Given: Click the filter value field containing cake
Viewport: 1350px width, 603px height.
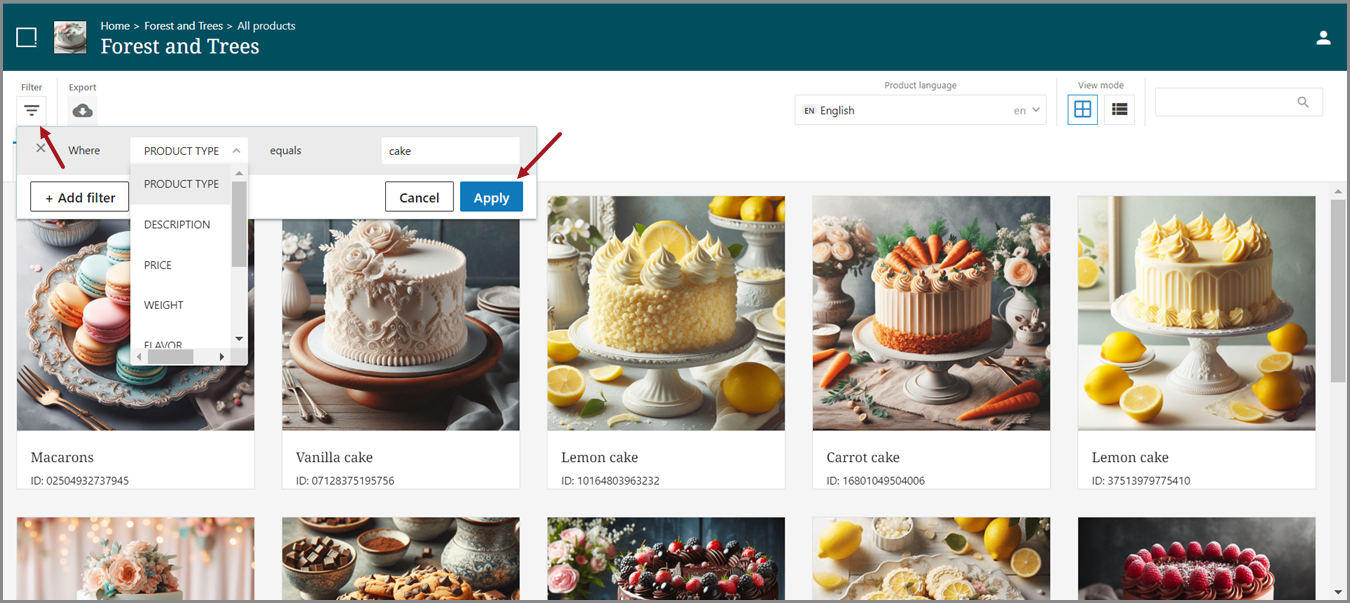Looking at the screenshot, I should click(450, 151).
